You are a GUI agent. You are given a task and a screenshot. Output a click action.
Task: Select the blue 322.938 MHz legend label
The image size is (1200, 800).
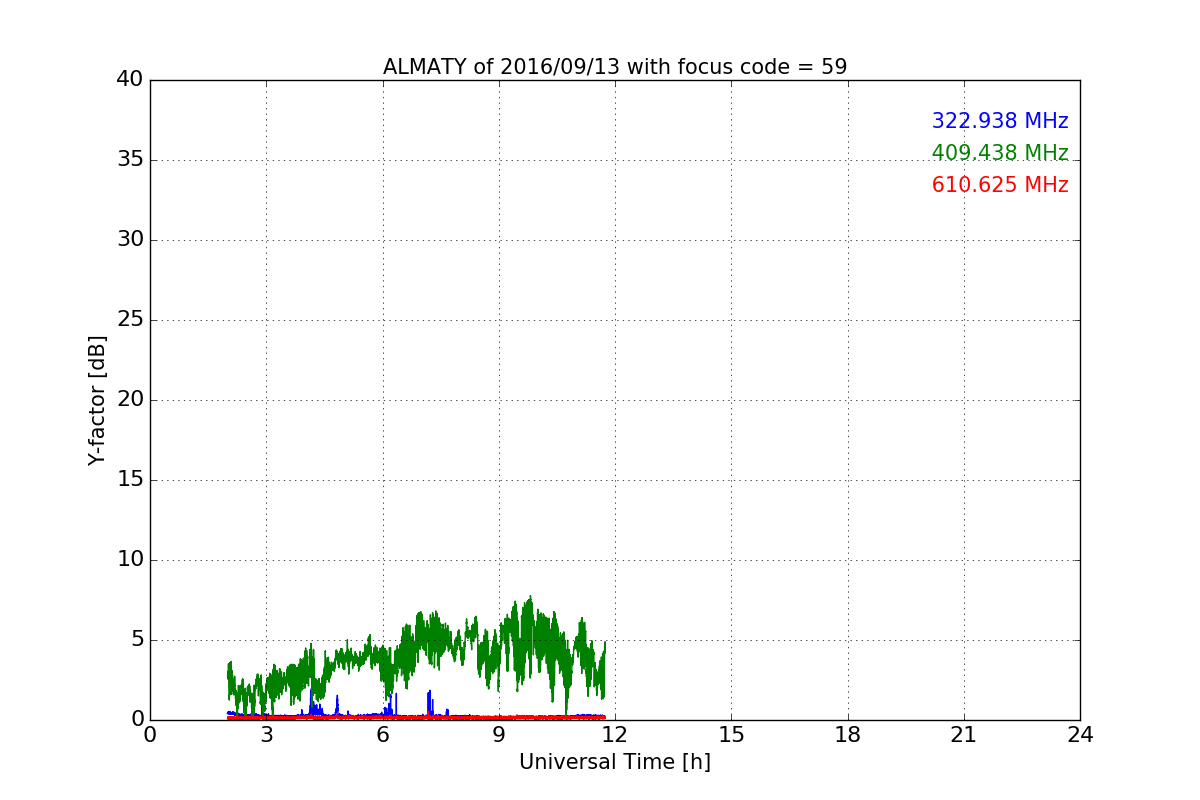(x=999, y=121)
